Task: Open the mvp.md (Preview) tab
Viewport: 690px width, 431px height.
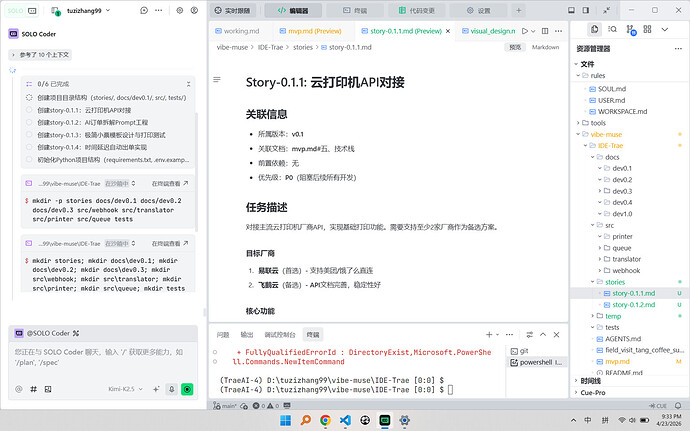Action: pos(310,31)
